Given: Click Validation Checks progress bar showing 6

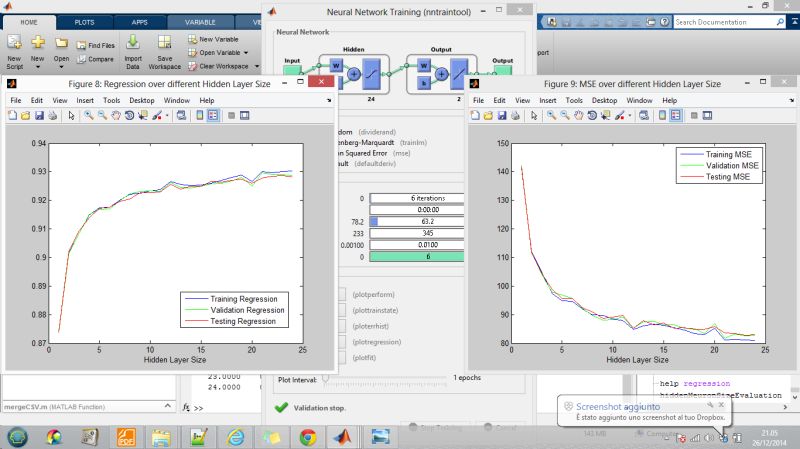Looking at the screenshot, I should click(416, 256).
